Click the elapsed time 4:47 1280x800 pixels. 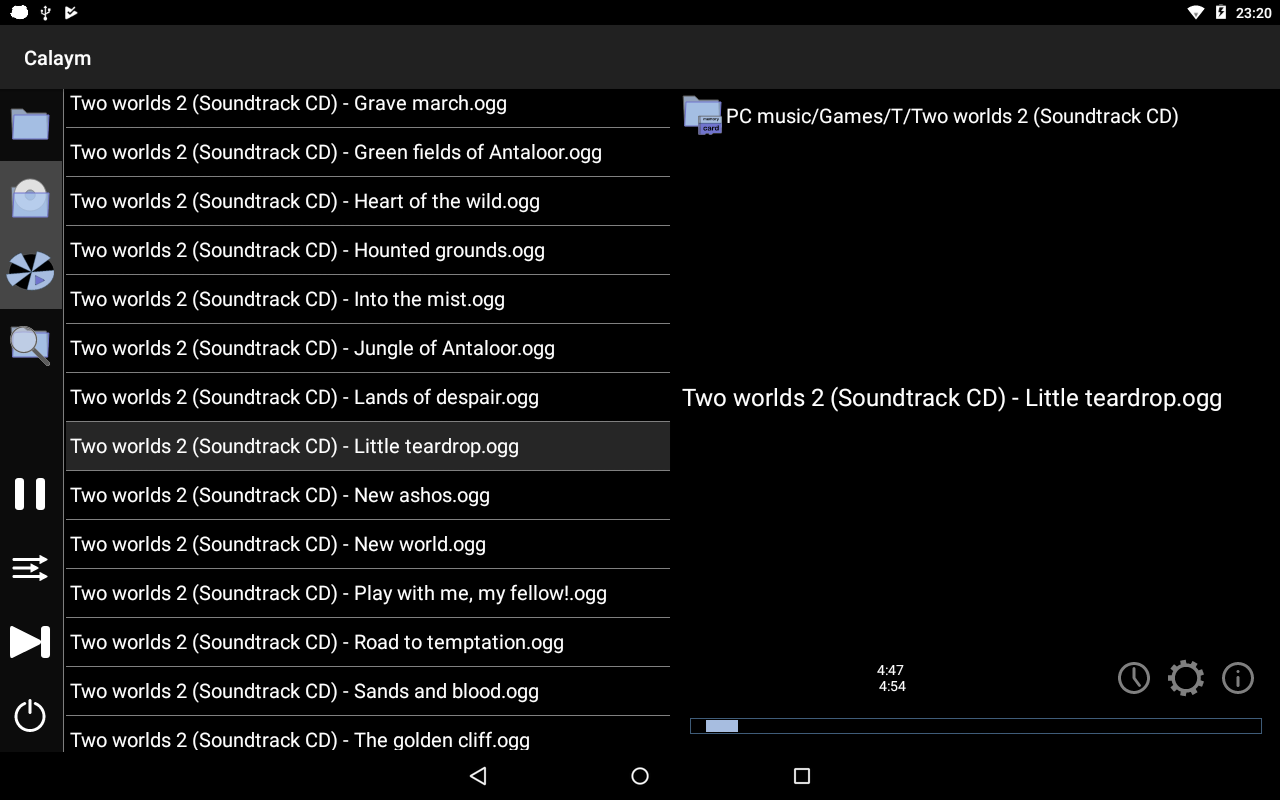[890, 670]
